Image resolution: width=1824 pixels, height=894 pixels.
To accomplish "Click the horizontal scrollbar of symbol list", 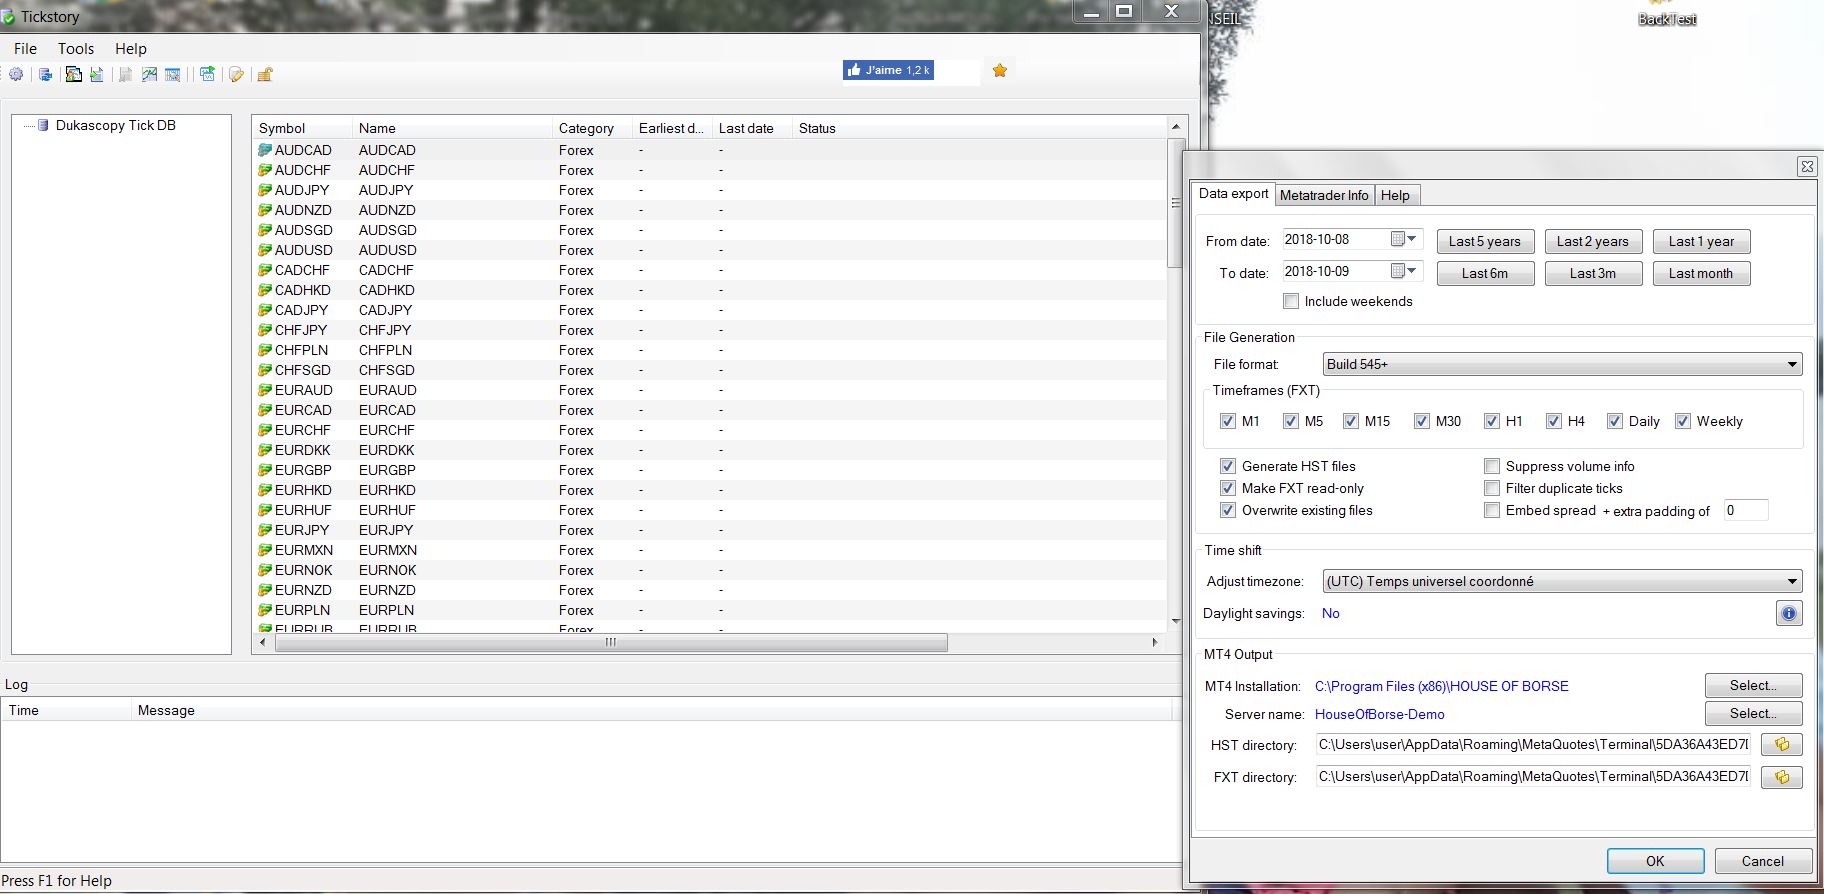I will 611,642.
